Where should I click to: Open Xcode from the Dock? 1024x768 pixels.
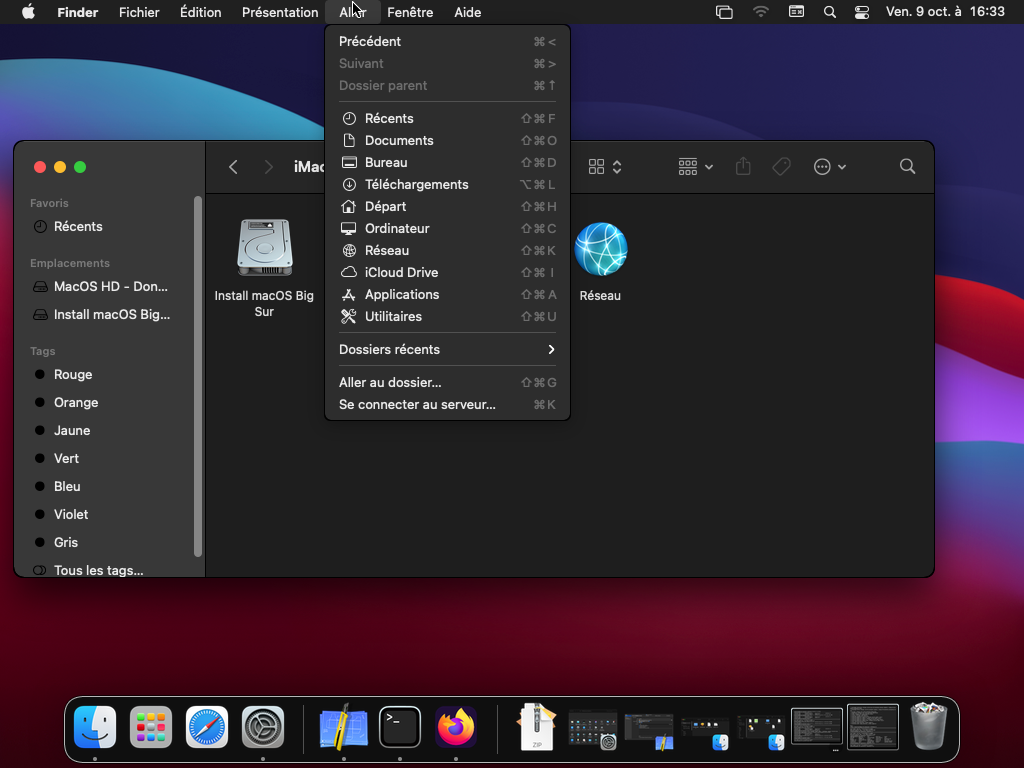[344, 727]
